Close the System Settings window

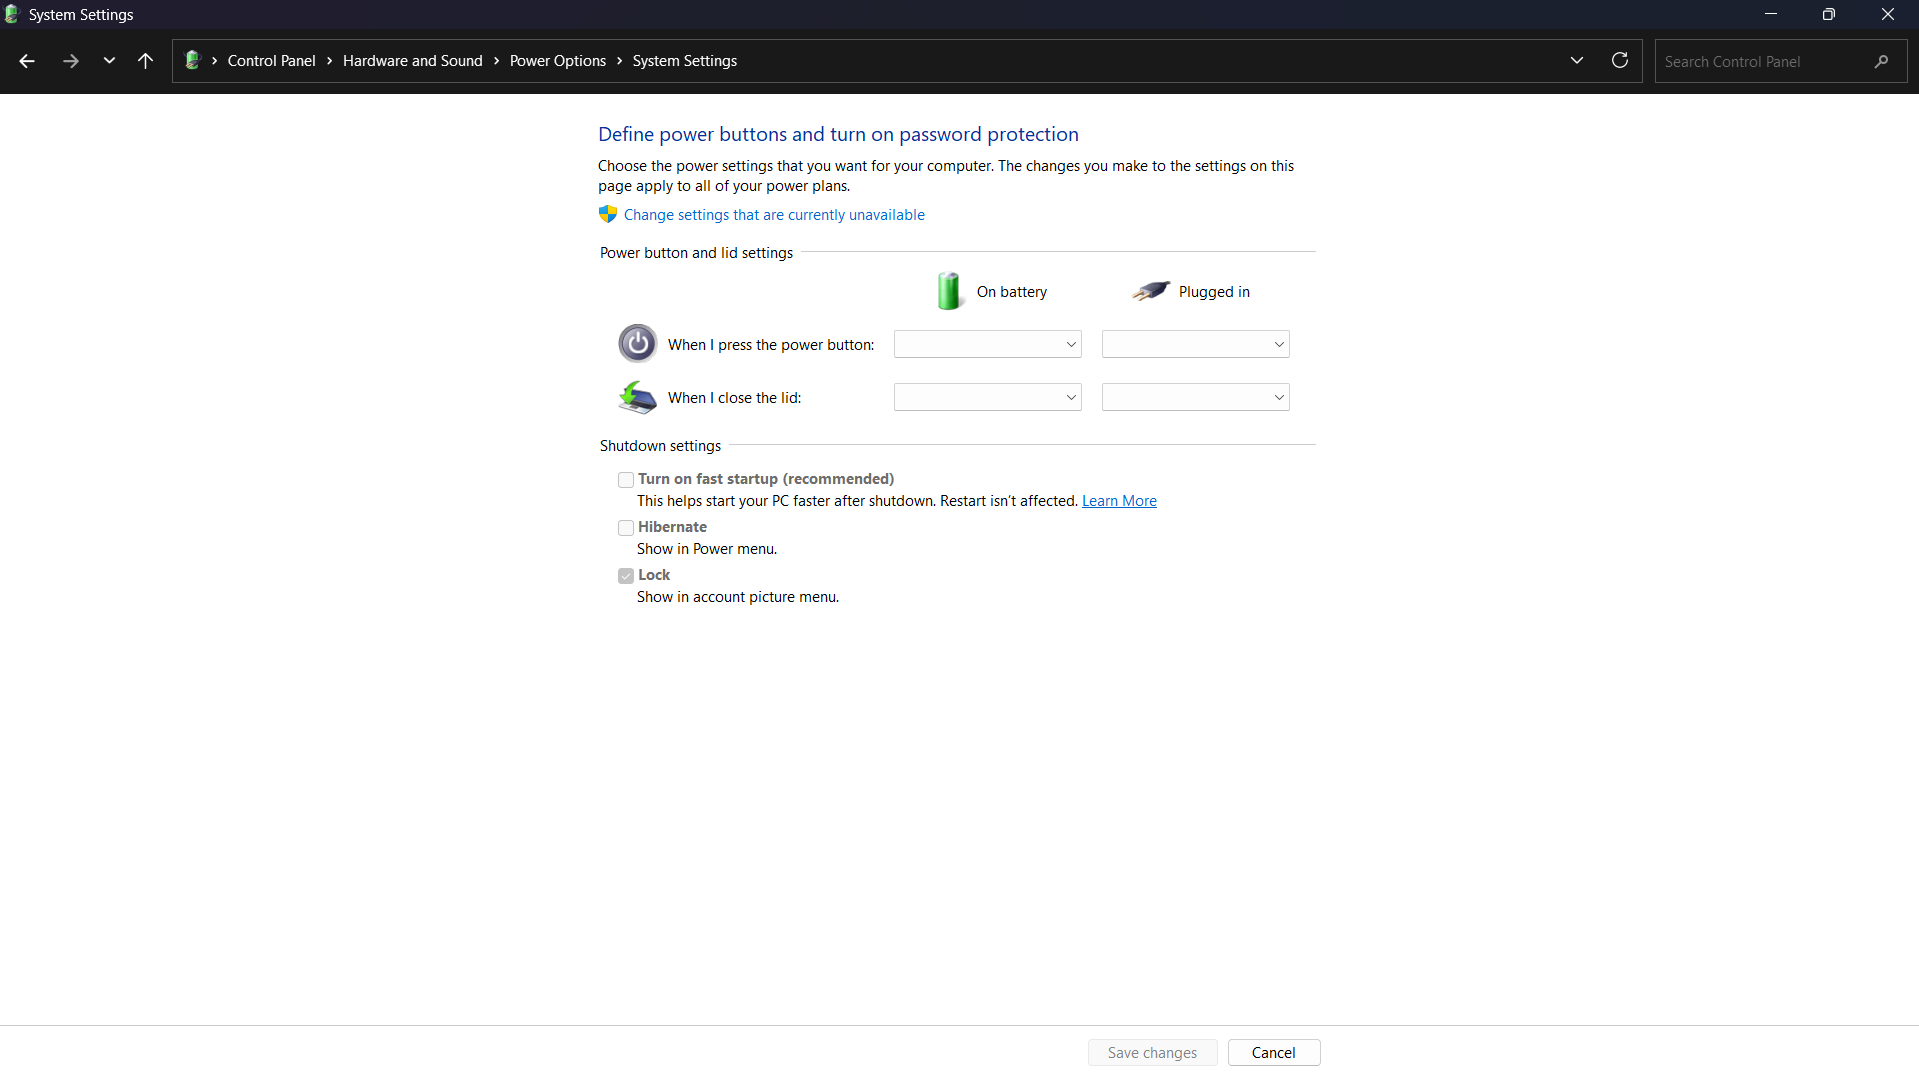(1888, 14)
